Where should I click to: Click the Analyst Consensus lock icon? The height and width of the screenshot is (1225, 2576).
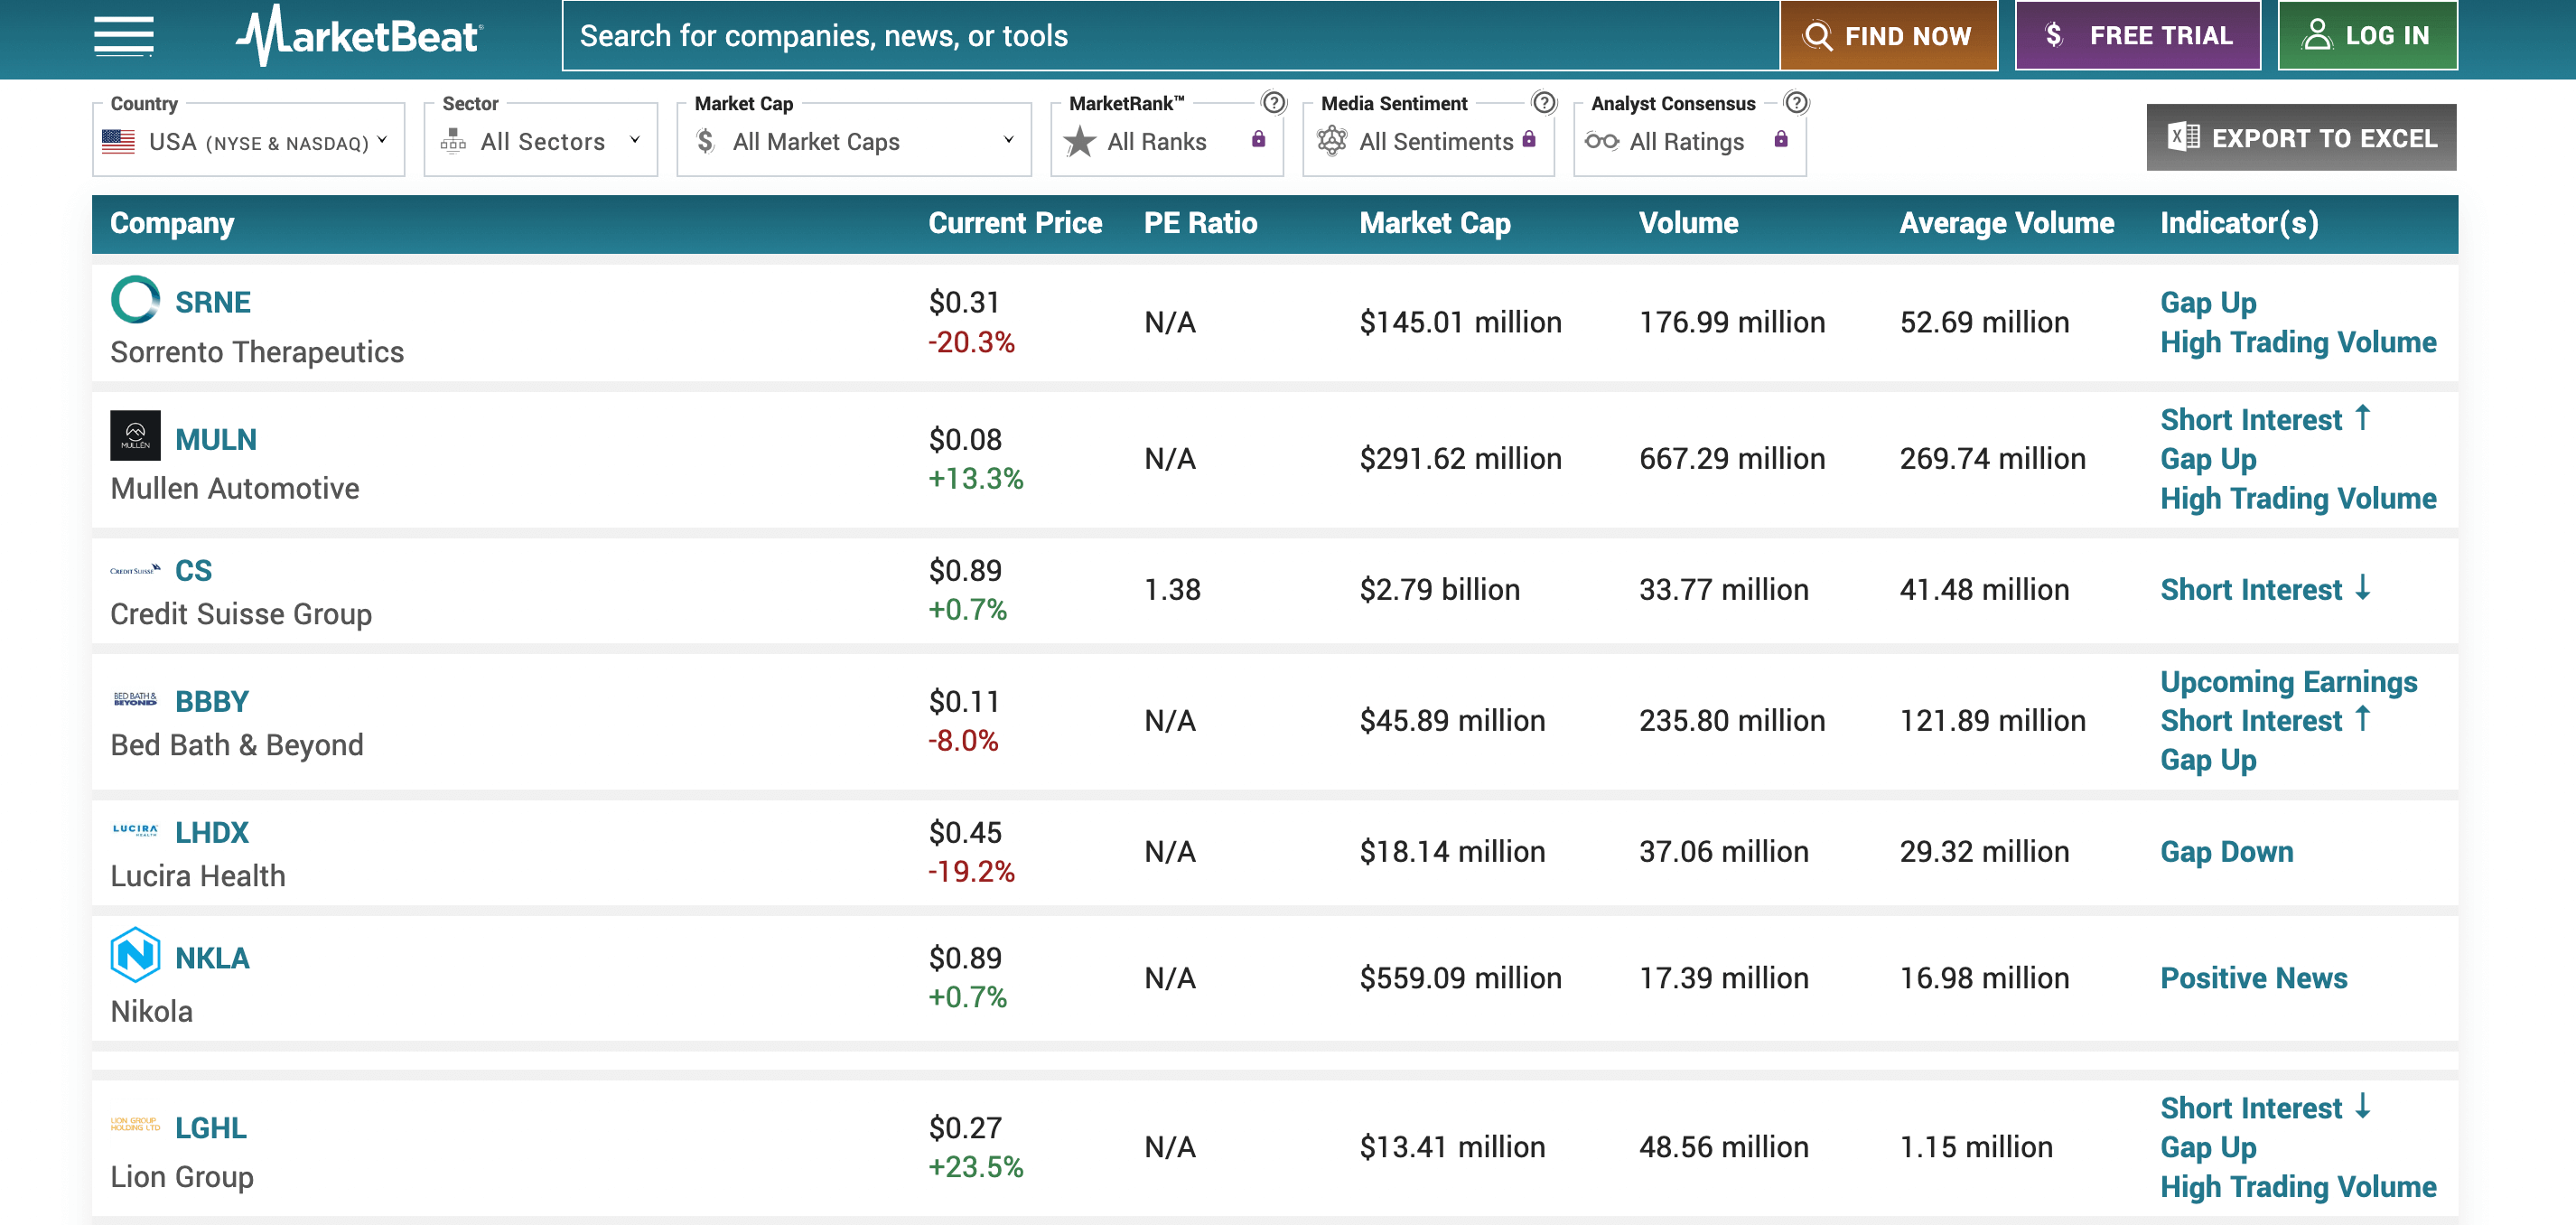point(1781,139)
